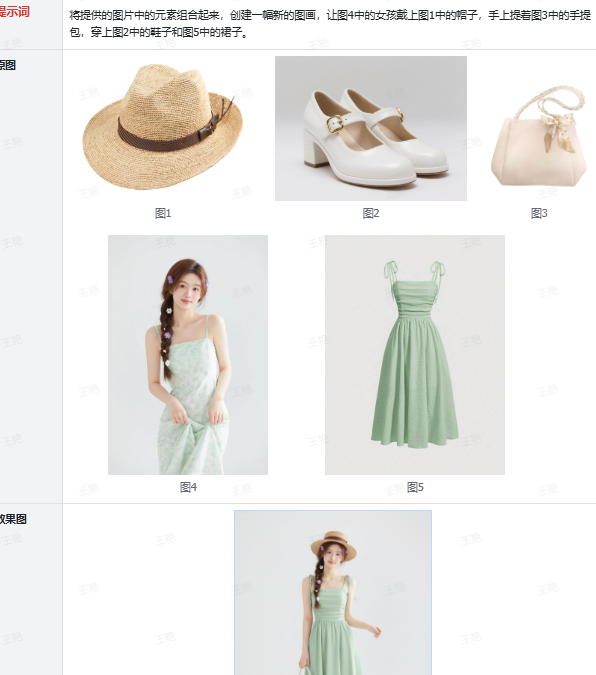Click the prompt text paragraph
The width and height of the screenshot is (596, 675).
pyautogui.click(x=330, y=24)
